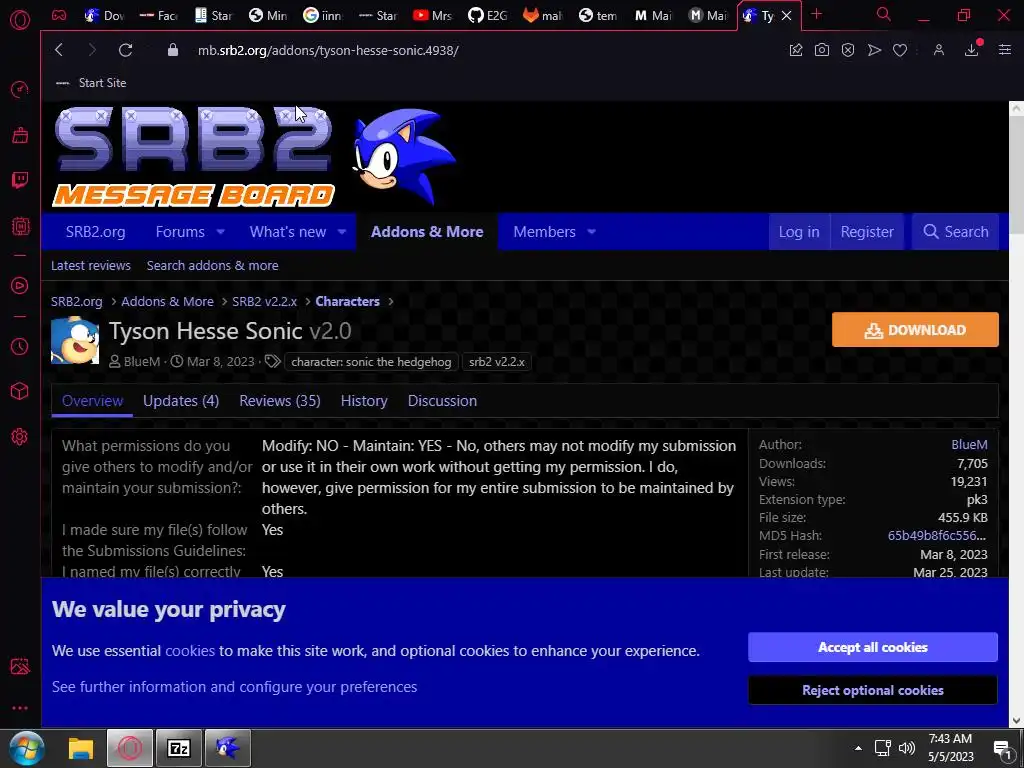Image resolution: width=1024 pixels, height=768 pixels.
Task: Open the send/flow arrow icon
Action: tap(874, 50)
